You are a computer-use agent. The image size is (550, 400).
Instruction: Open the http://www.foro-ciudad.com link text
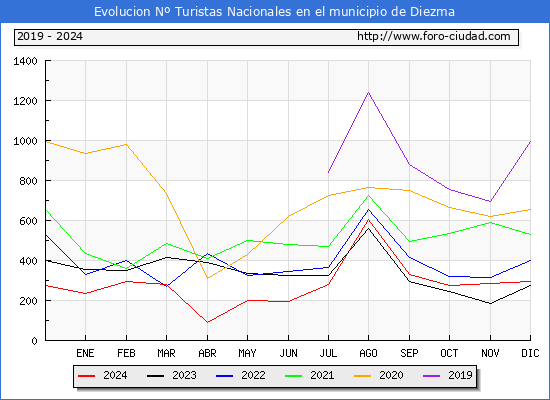[x=434, y=36]
